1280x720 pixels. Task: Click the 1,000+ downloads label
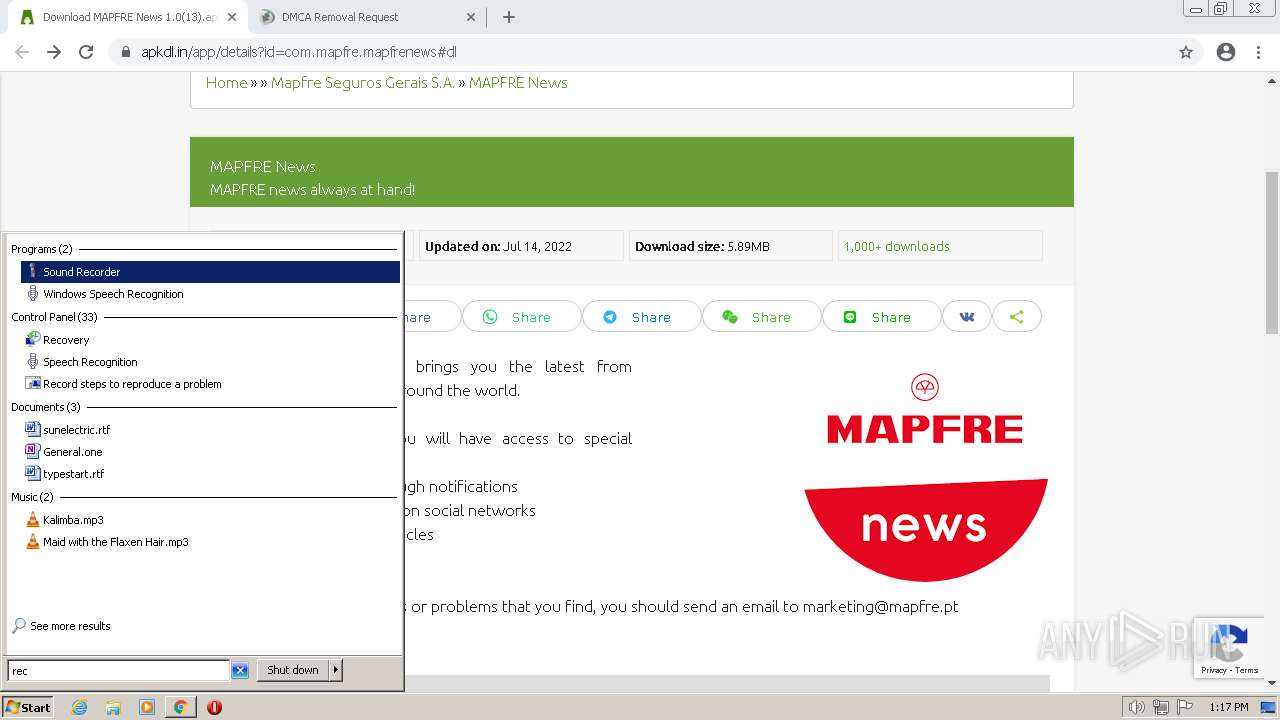point(896,246)
